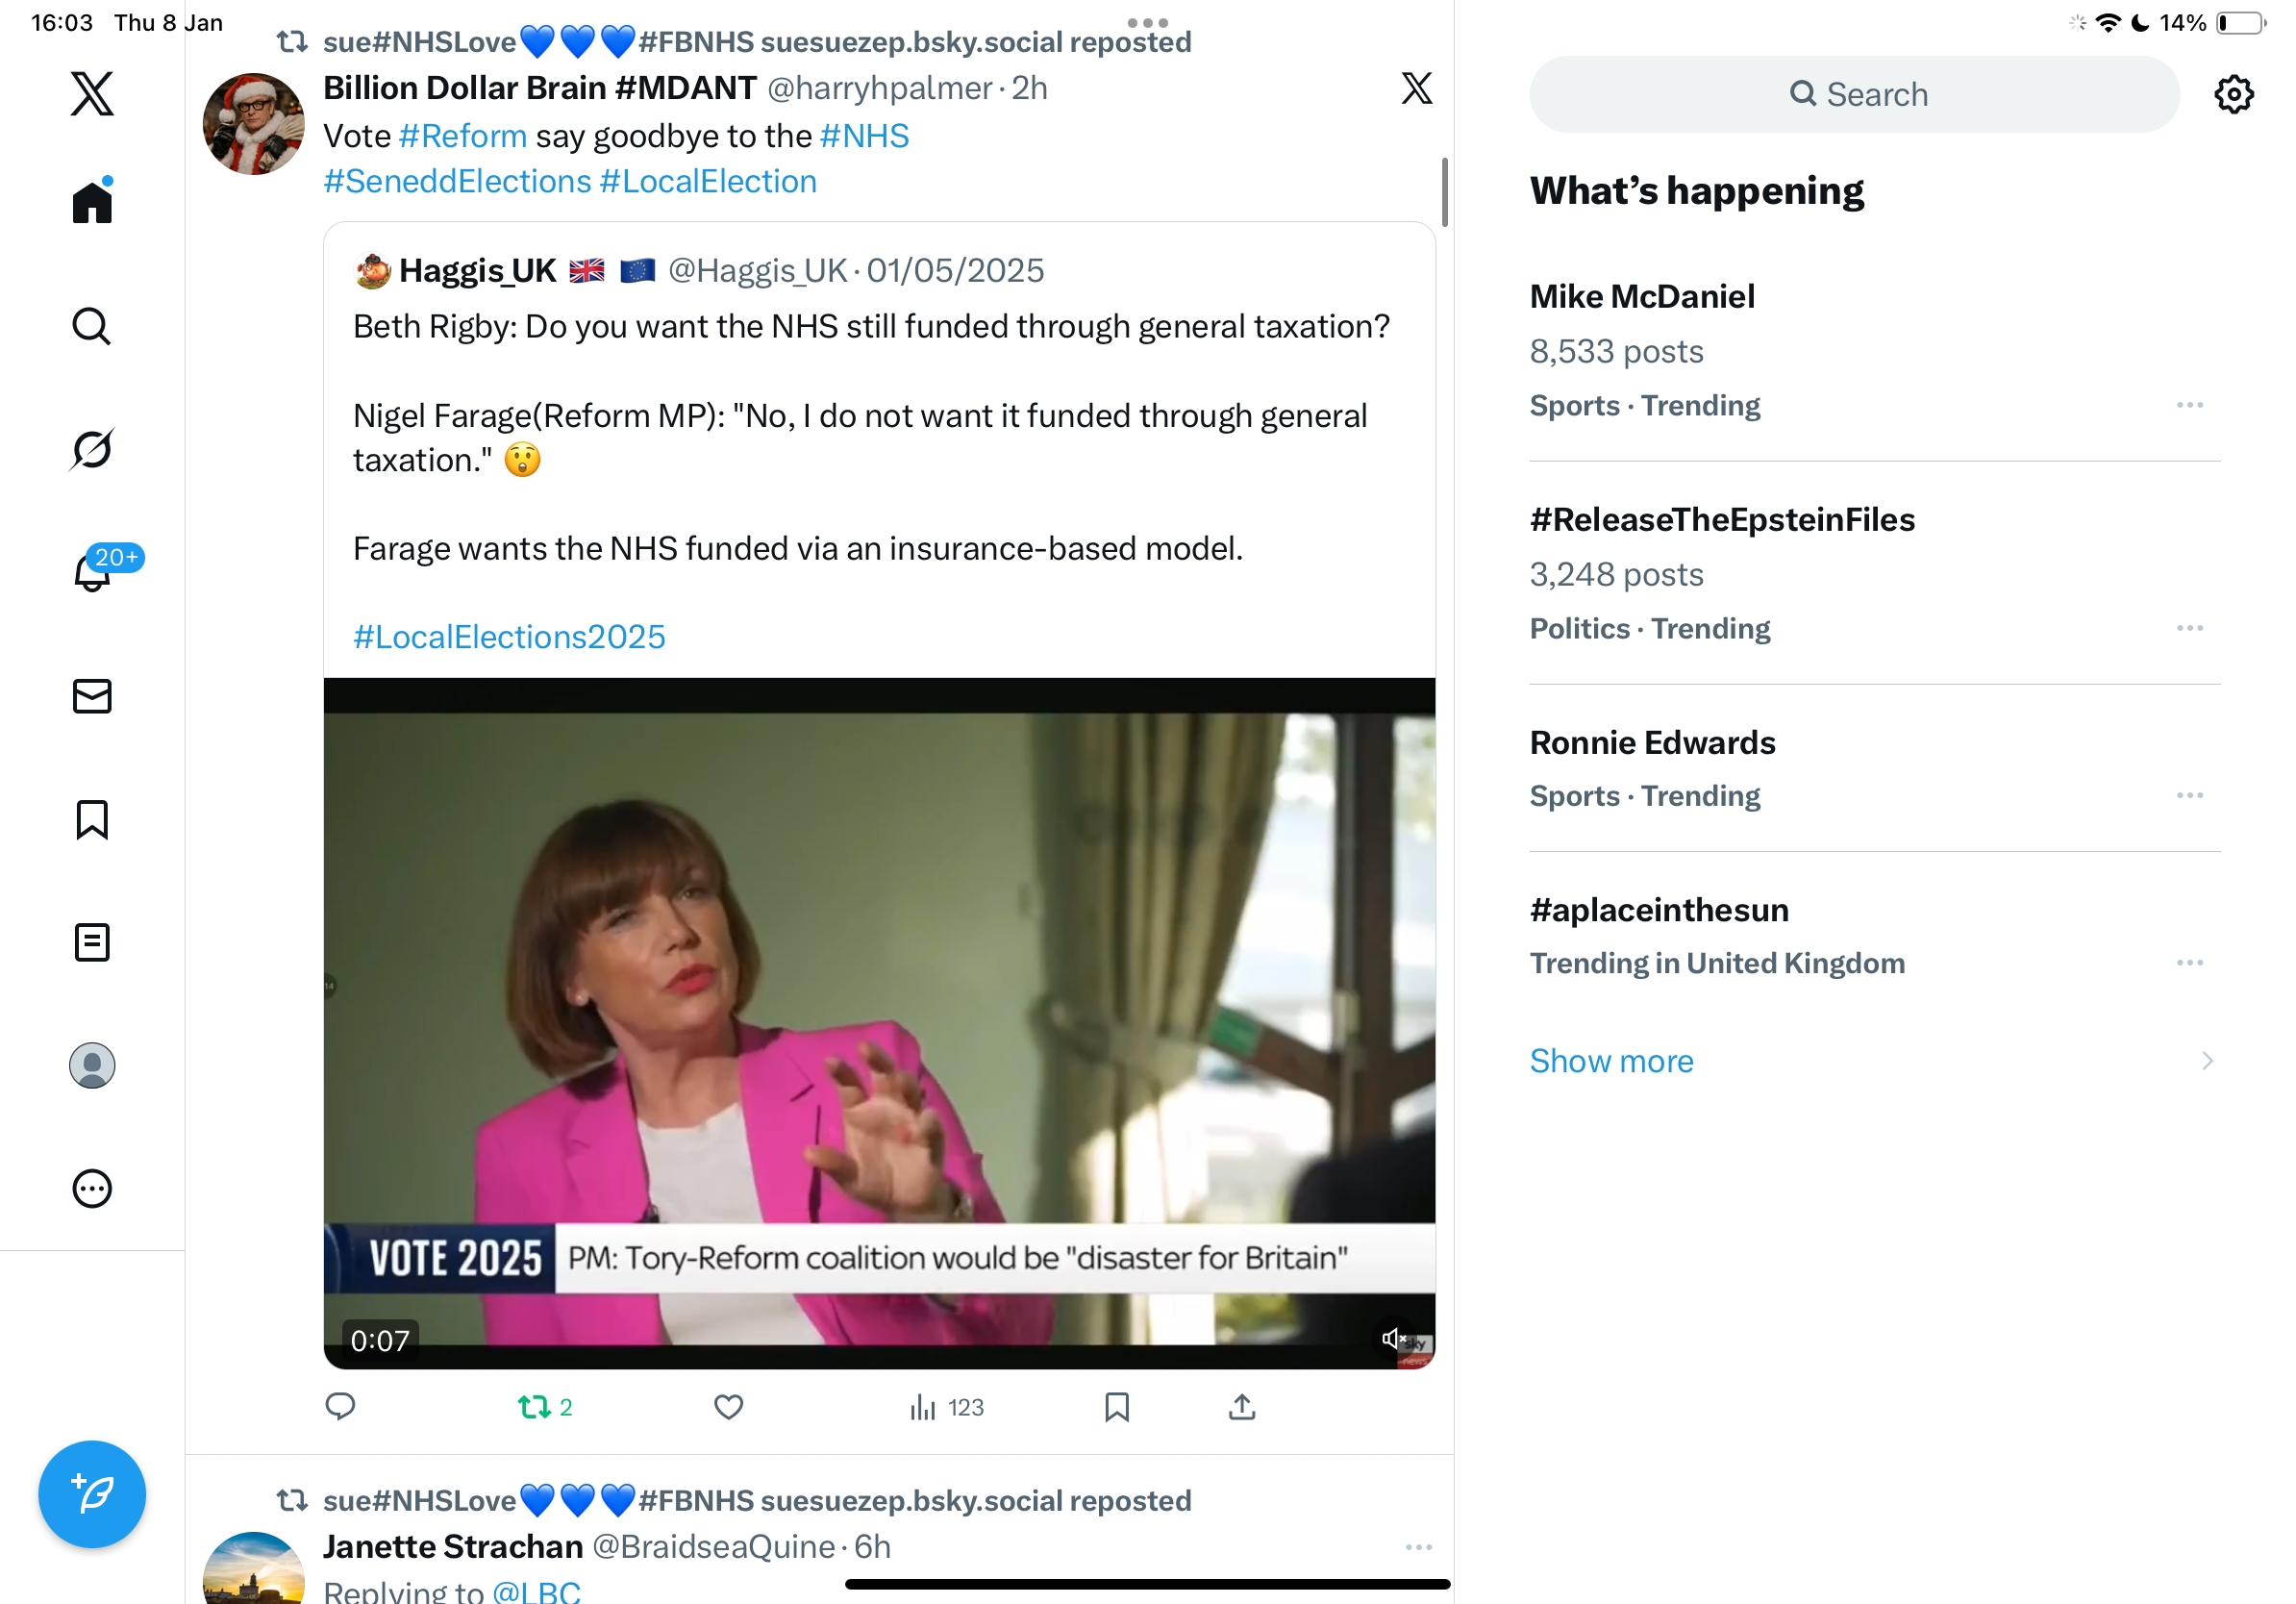Viewport: 2296px width, 1604px height.
Task: Open the settings gear beside search
Action: [x=2233, y=94]
